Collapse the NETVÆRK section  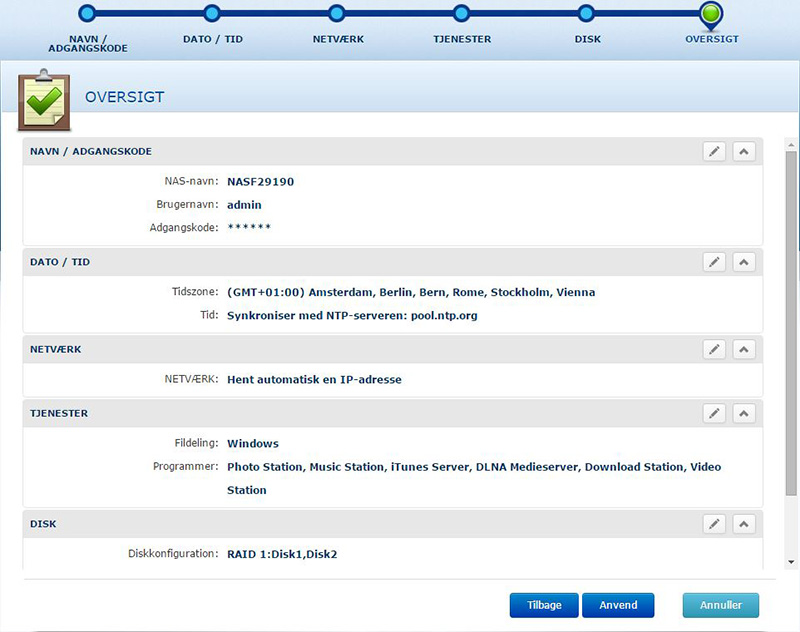pos(744,349)
